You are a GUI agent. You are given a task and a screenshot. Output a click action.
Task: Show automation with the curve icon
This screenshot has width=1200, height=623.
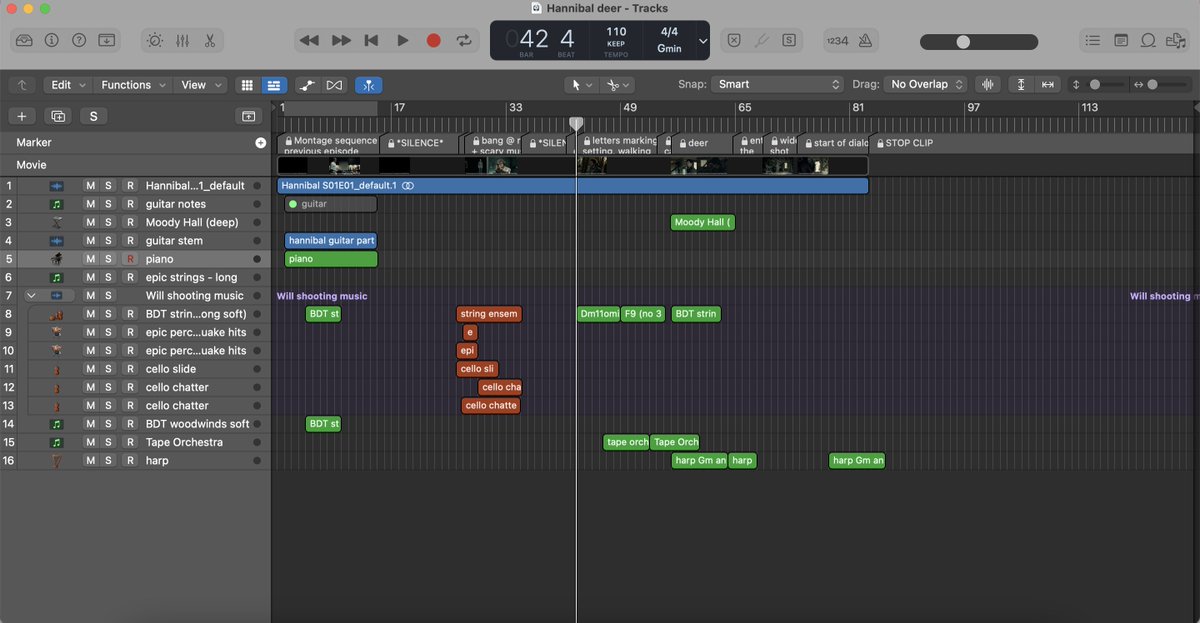pyautogui.click(x=308, y=85)
